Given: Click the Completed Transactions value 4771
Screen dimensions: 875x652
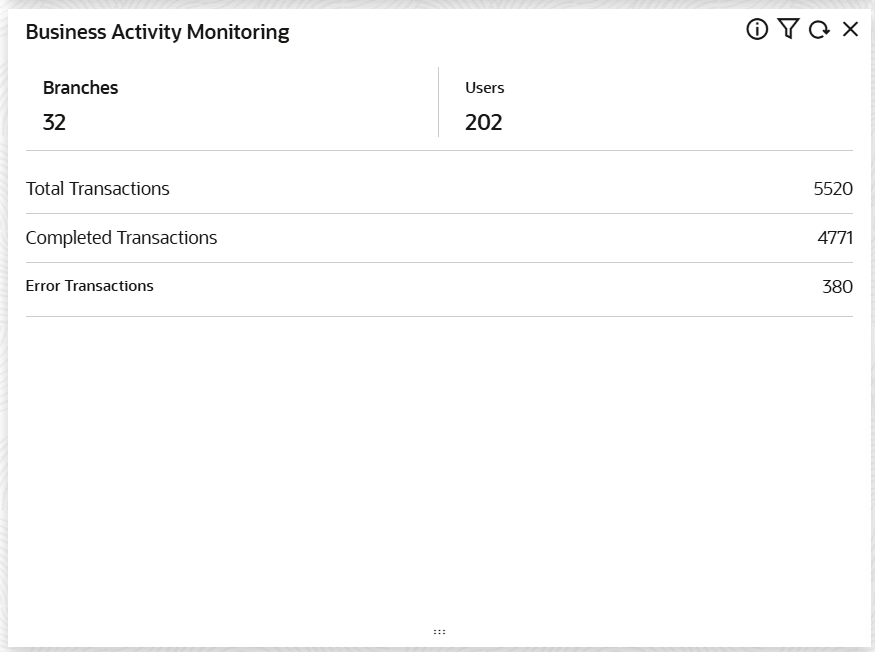Looking at the screenshot, I should click(834, 238).
